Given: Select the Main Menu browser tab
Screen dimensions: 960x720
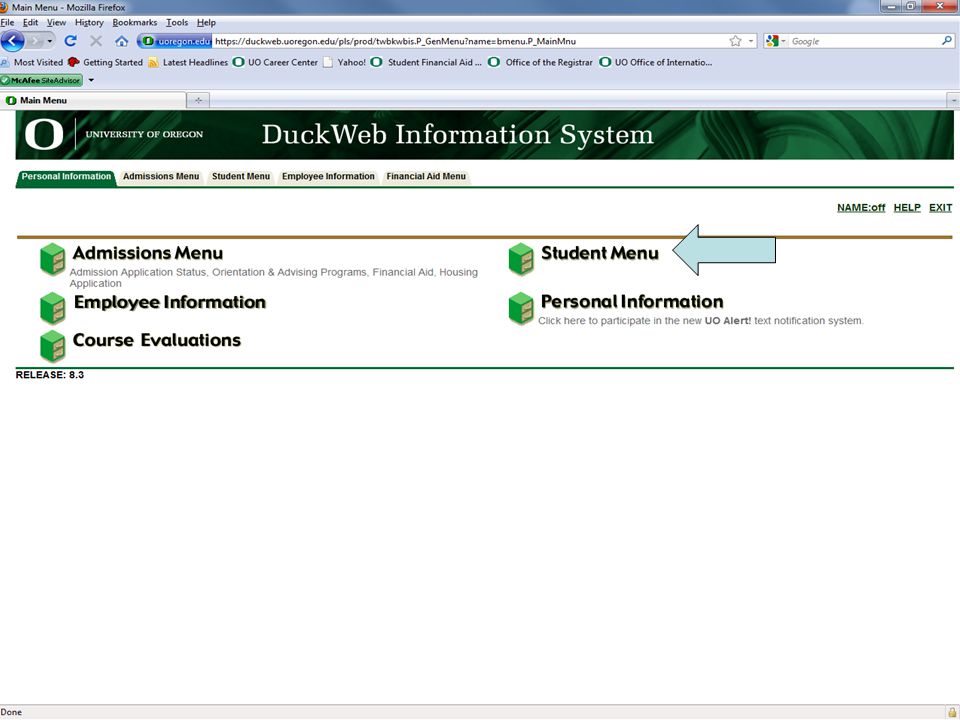Looking at the screenshot, I should pyautogui.click(x=92, y=100).
